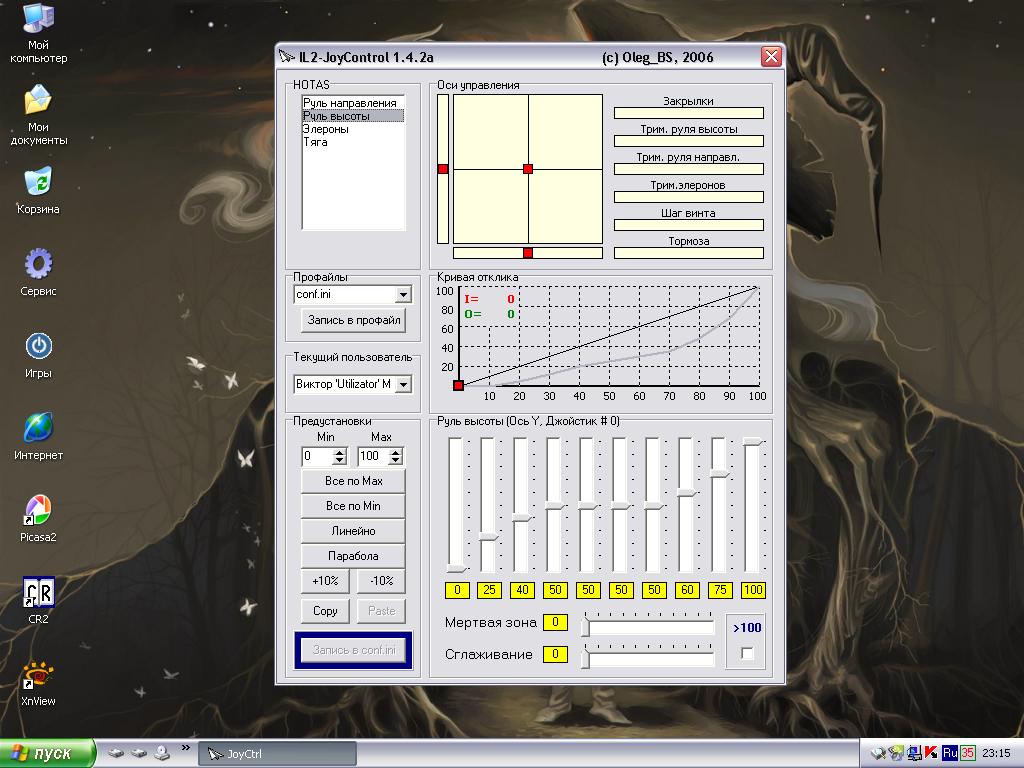The height and width of the screenshot is (768, 1024).
Task: Click the Парабола preset button
Action: click(x=353, y=556)
